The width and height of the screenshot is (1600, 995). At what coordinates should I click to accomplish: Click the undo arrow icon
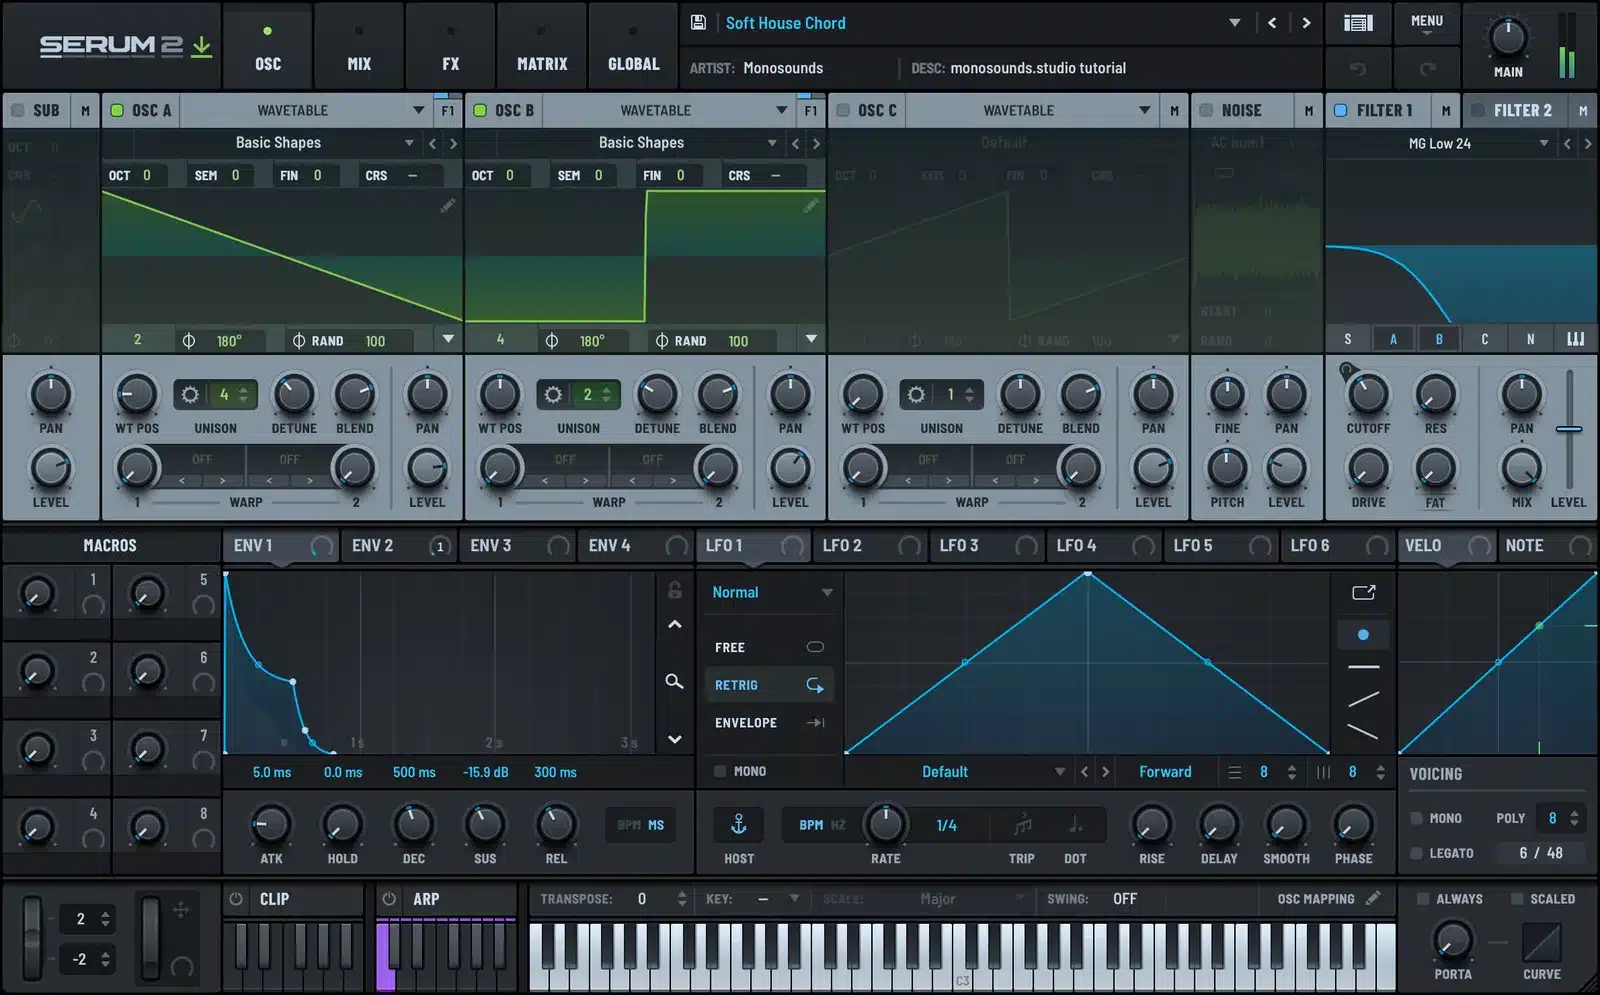1358,68
